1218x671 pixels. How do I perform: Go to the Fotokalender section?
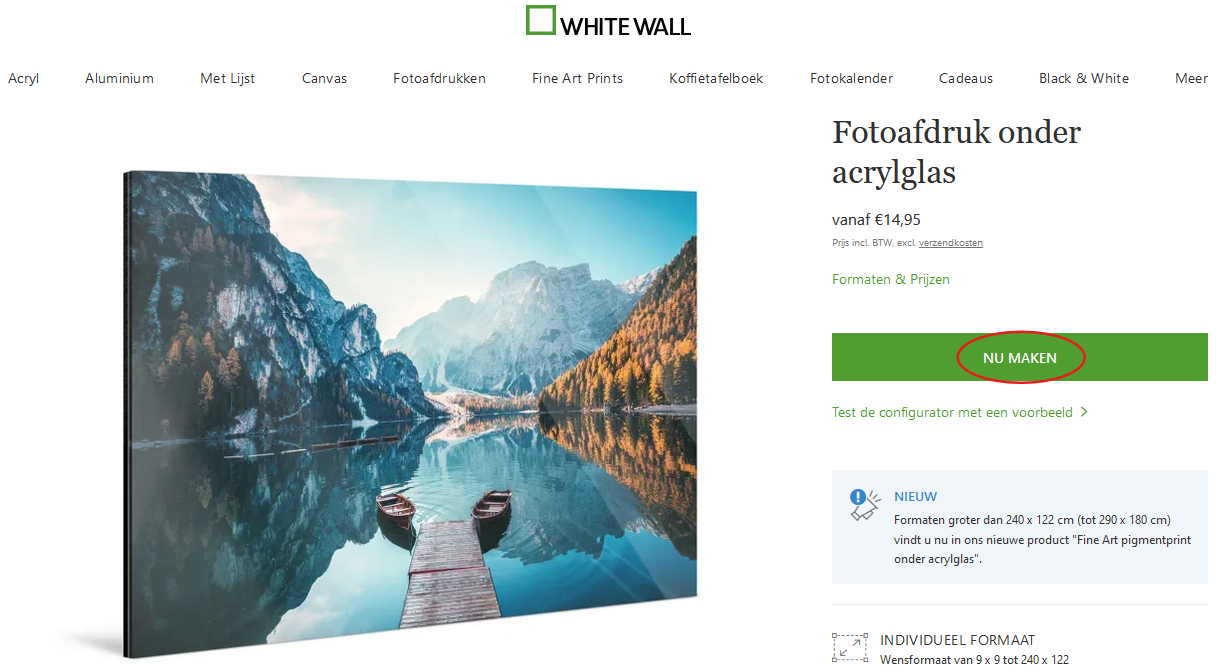[x=851, y=78]
